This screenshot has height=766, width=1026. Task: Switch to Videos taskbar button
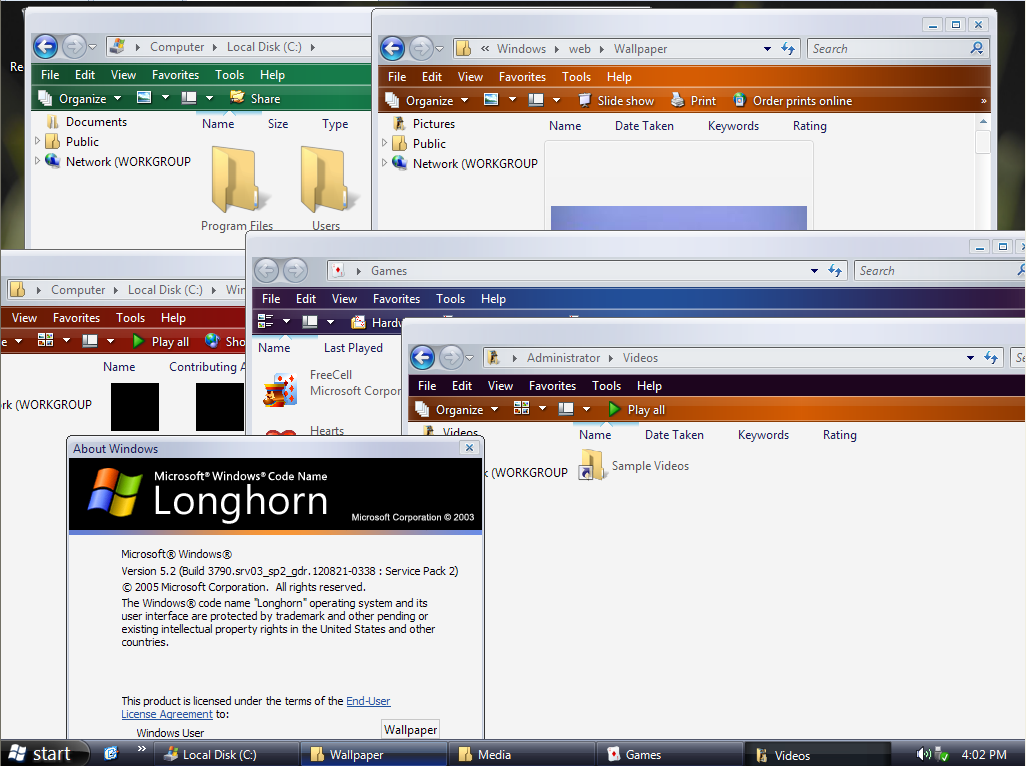817,754
